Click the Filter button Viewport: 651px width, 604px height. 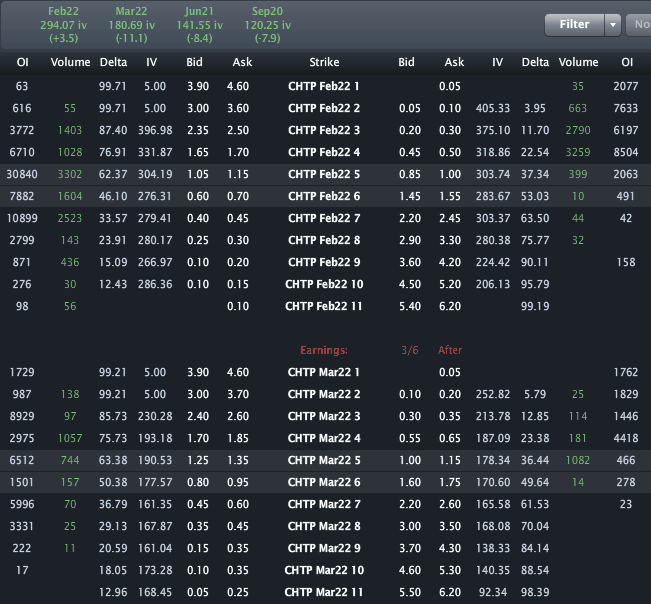[574, 25]
